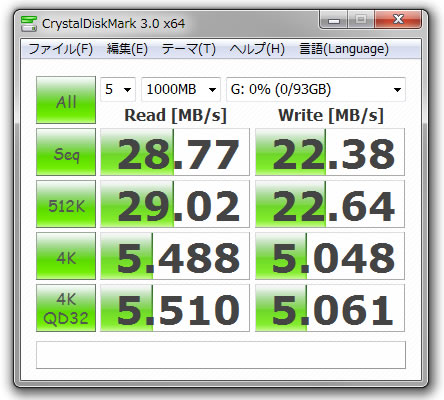Click the 4K read result 5.488
Screen dimensions: 444x400
pyautogui.click(x=175, y=256)
